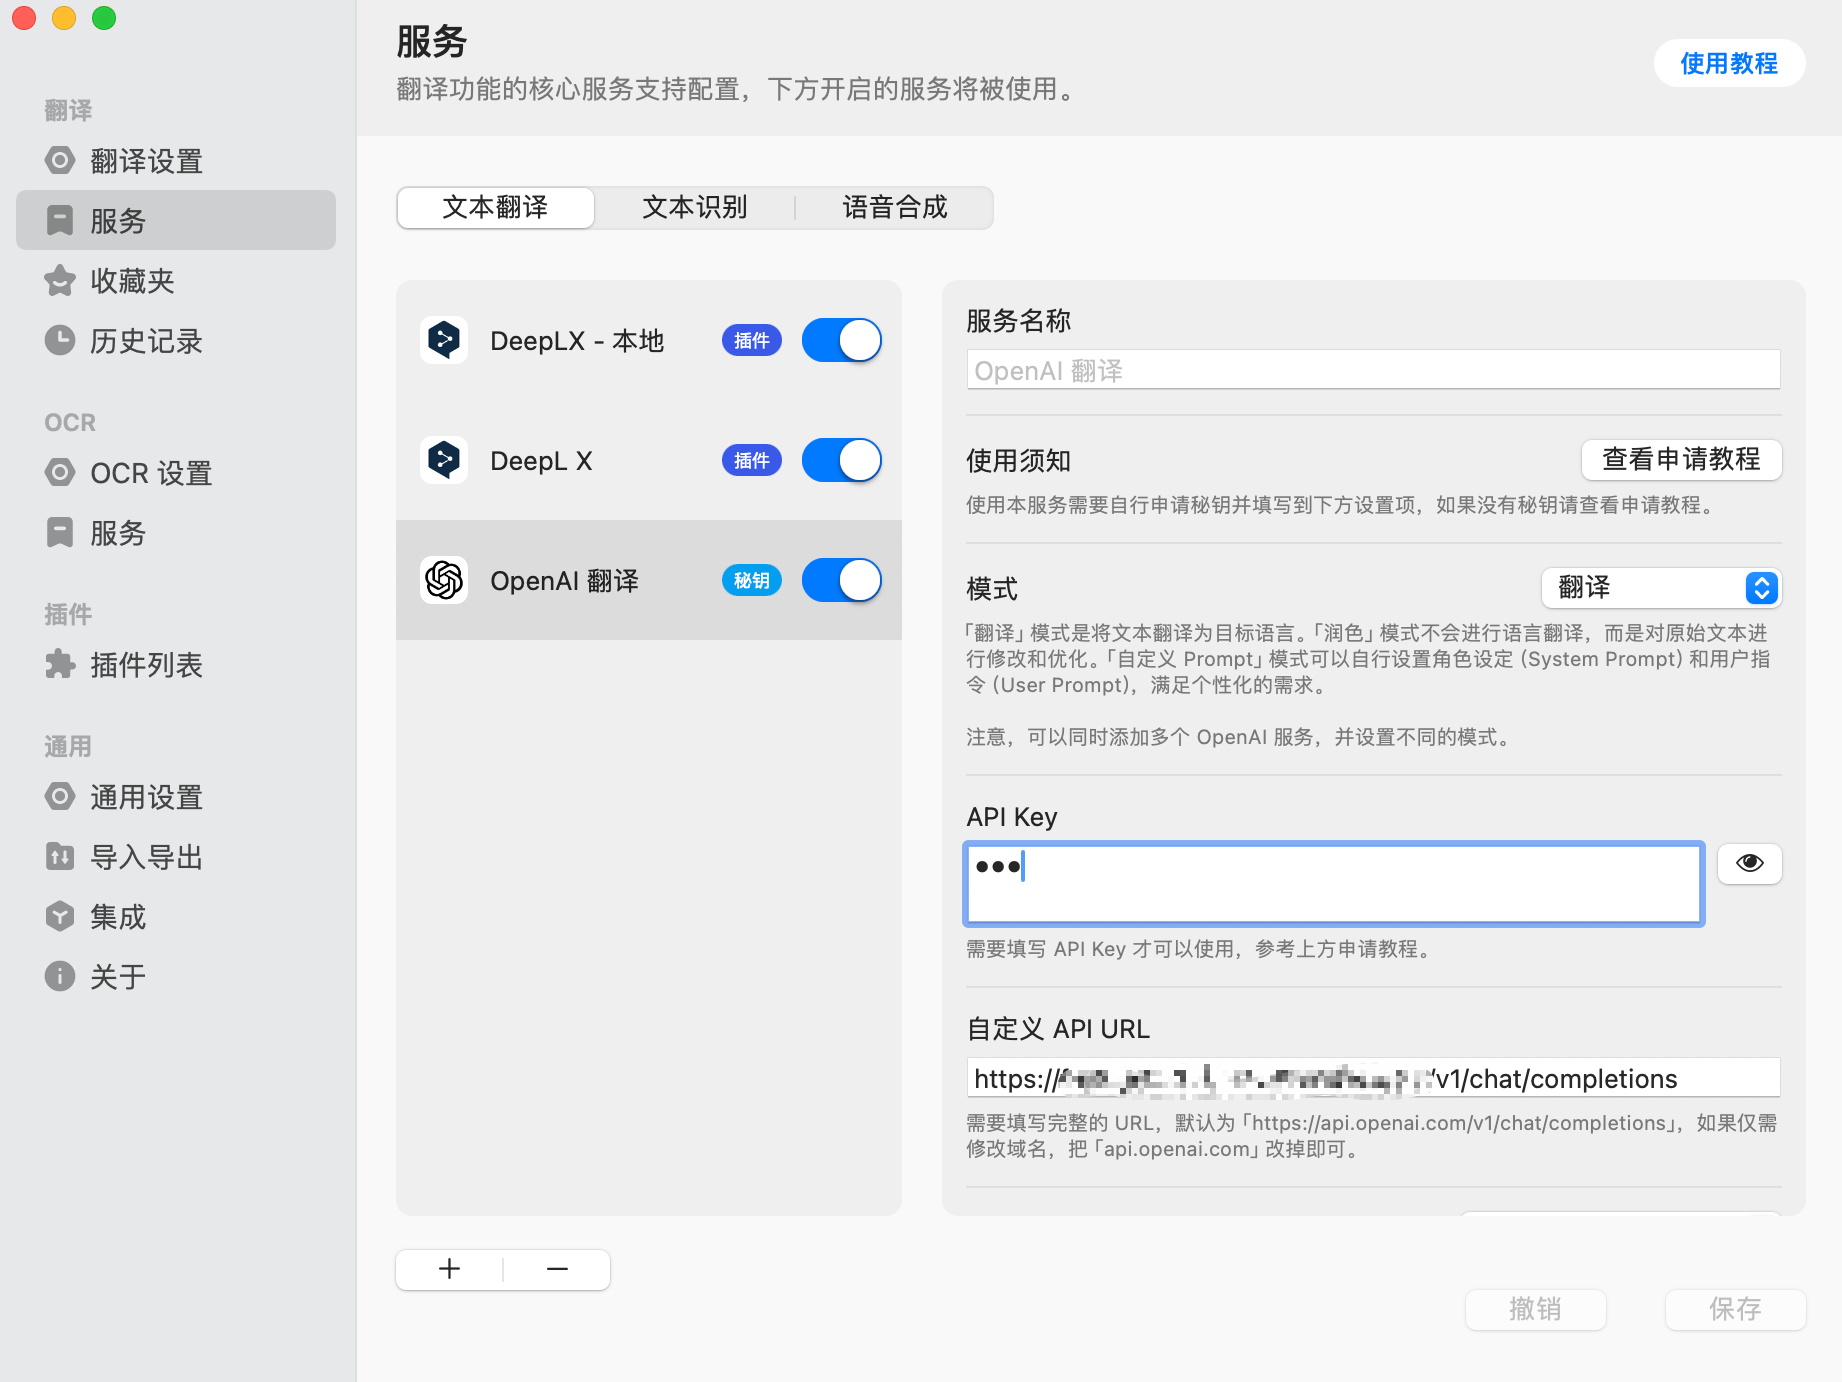Select the DeepLX - 本地 service row
The height and width of the screenshot is (1382, 1842).
649,340
